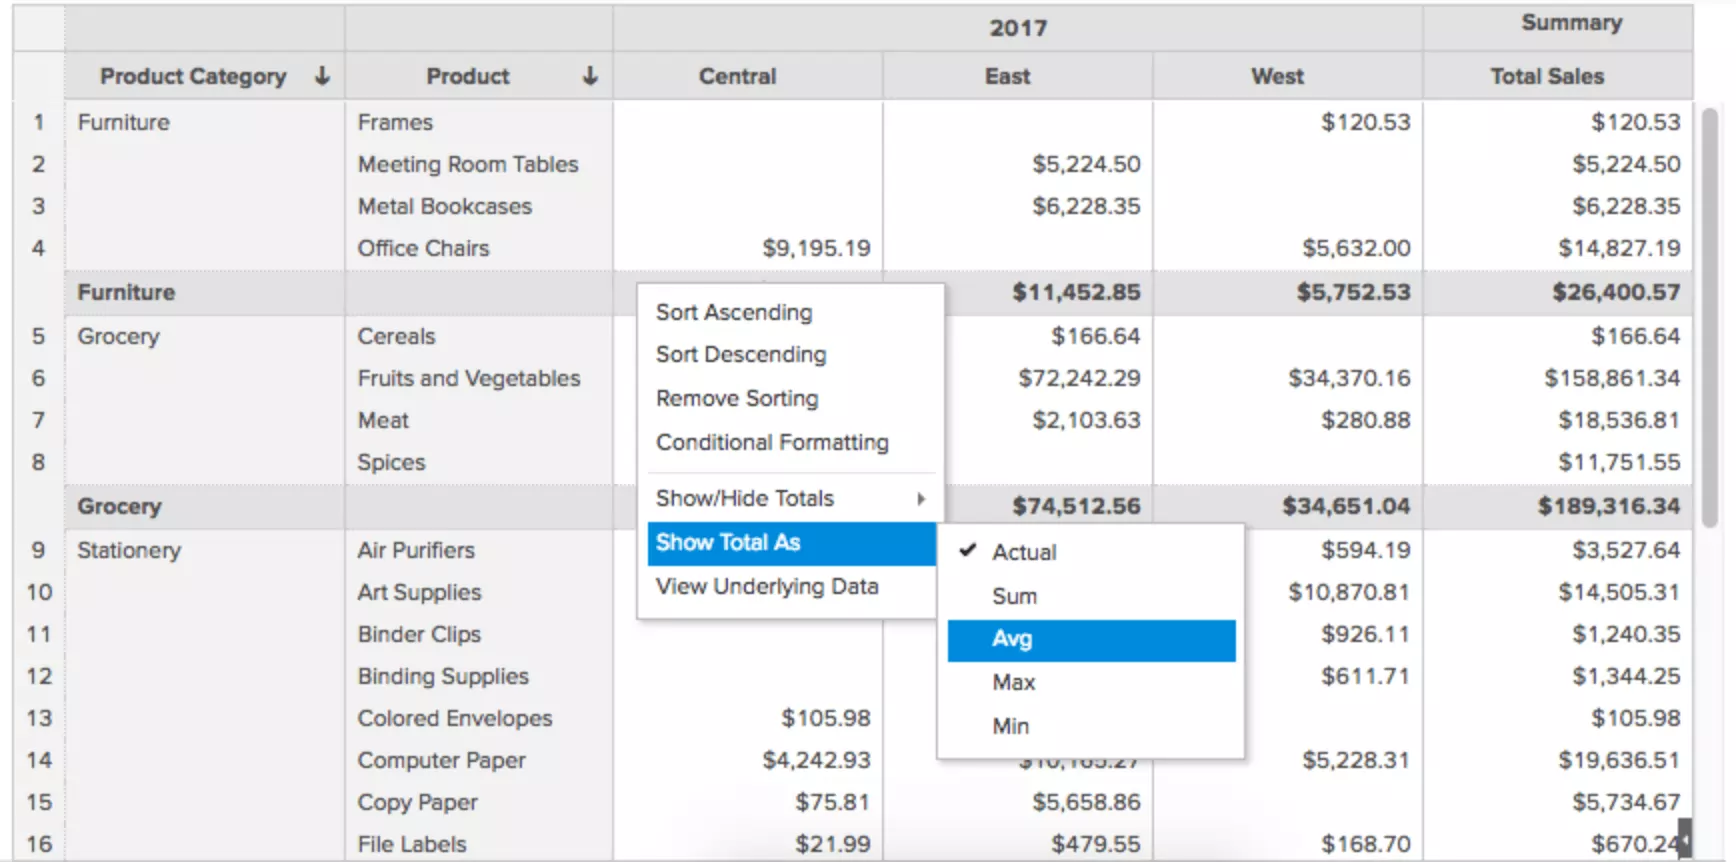Click the sort arrow on Product Category column
1736x862 pixels.
(x=320, y=75)
